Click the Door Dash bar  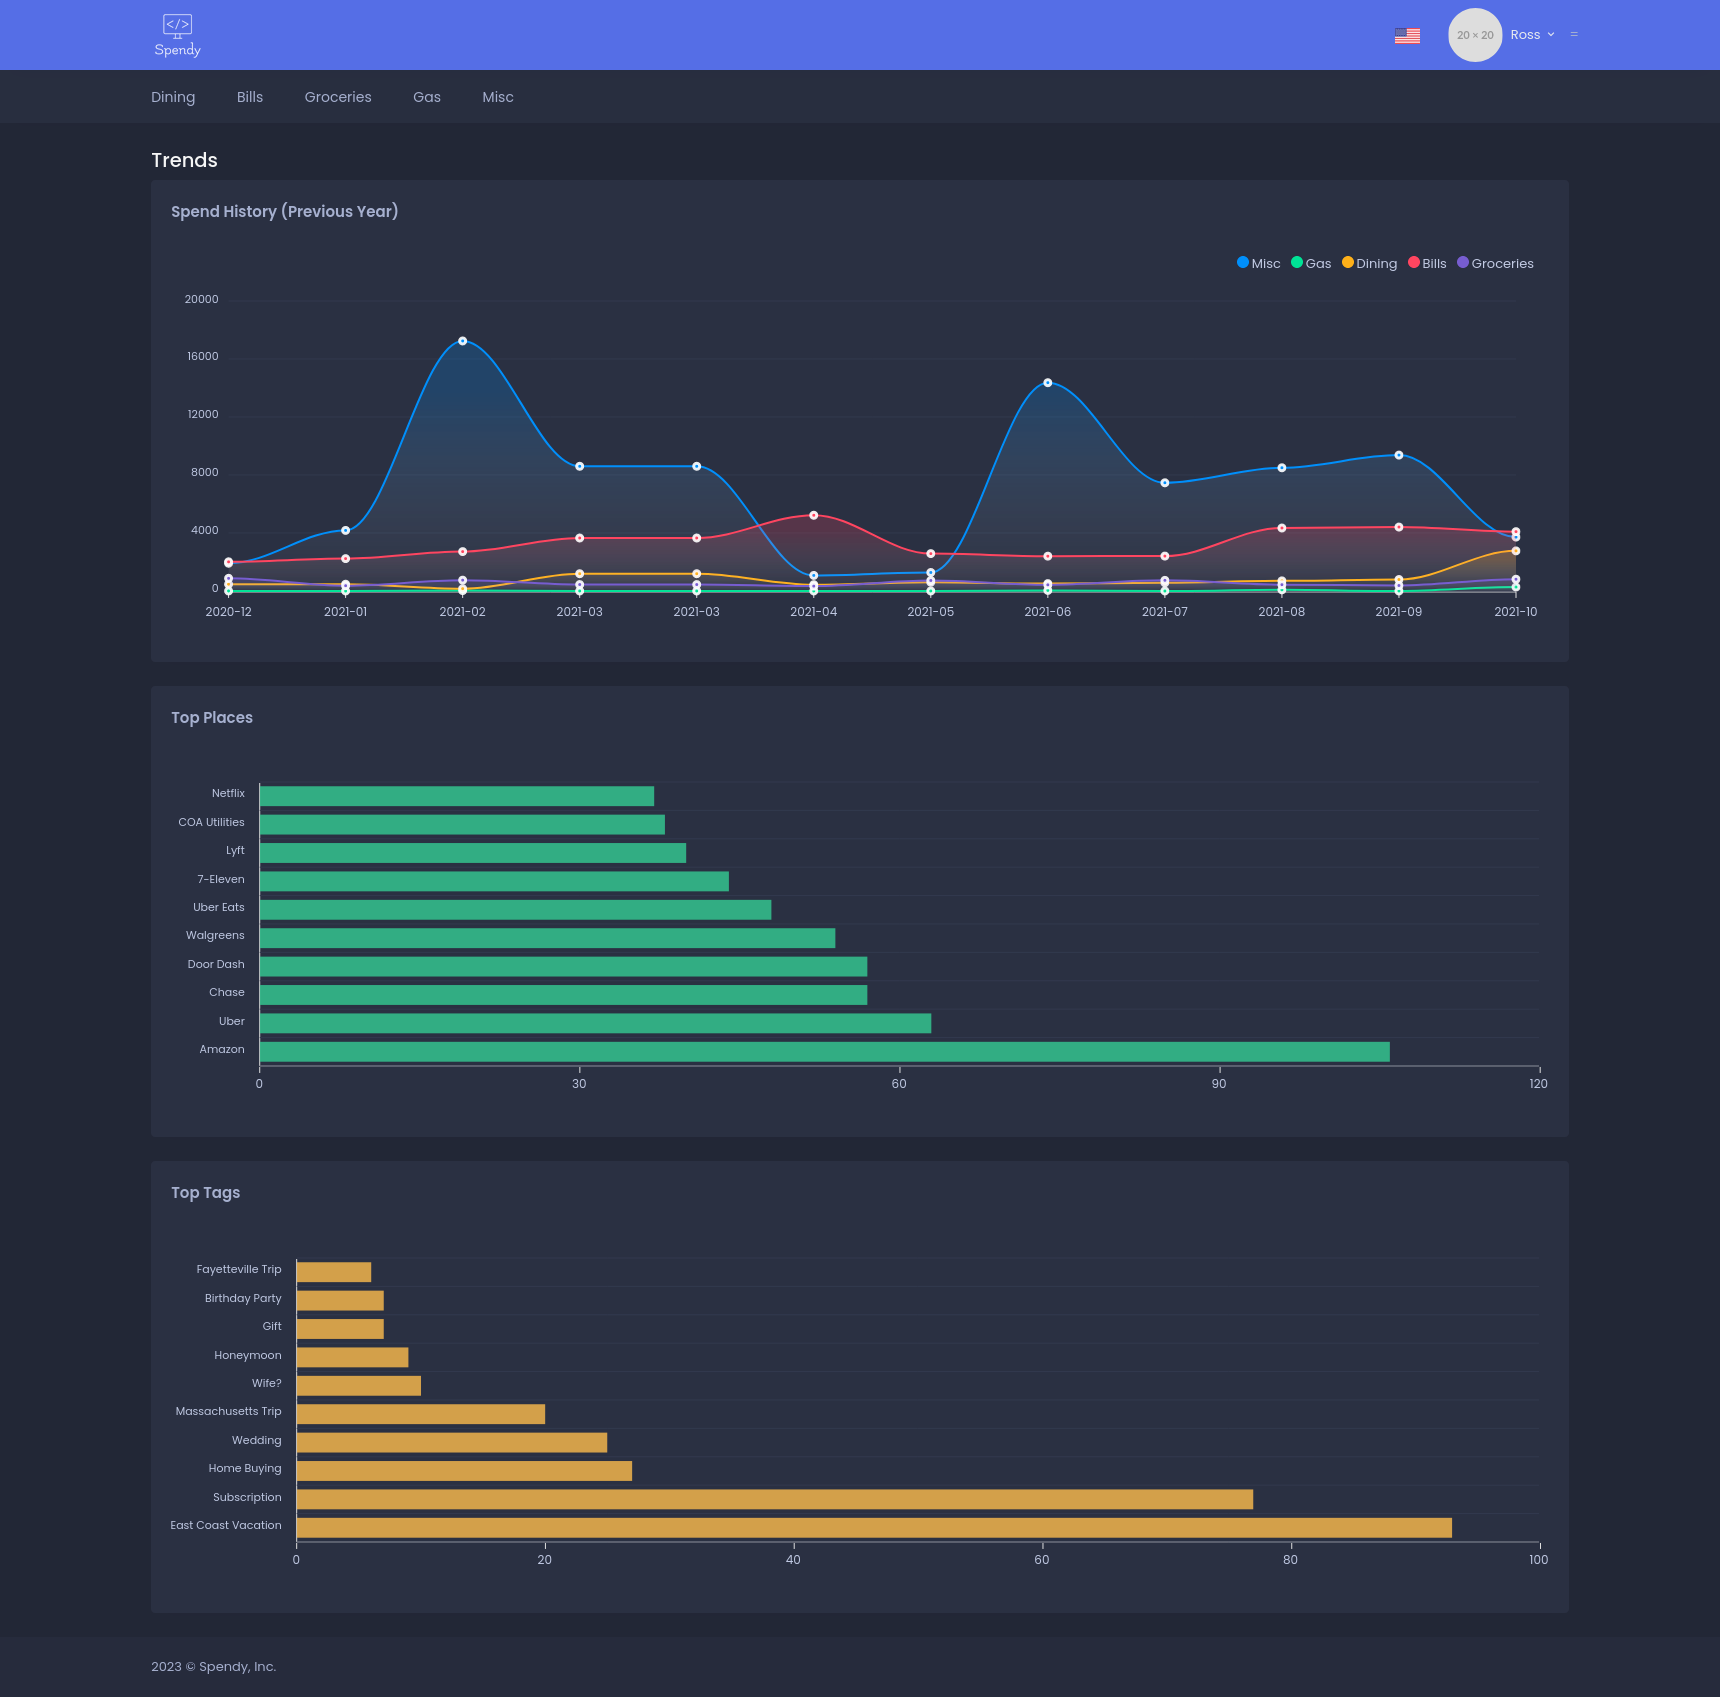click(563, 967)
